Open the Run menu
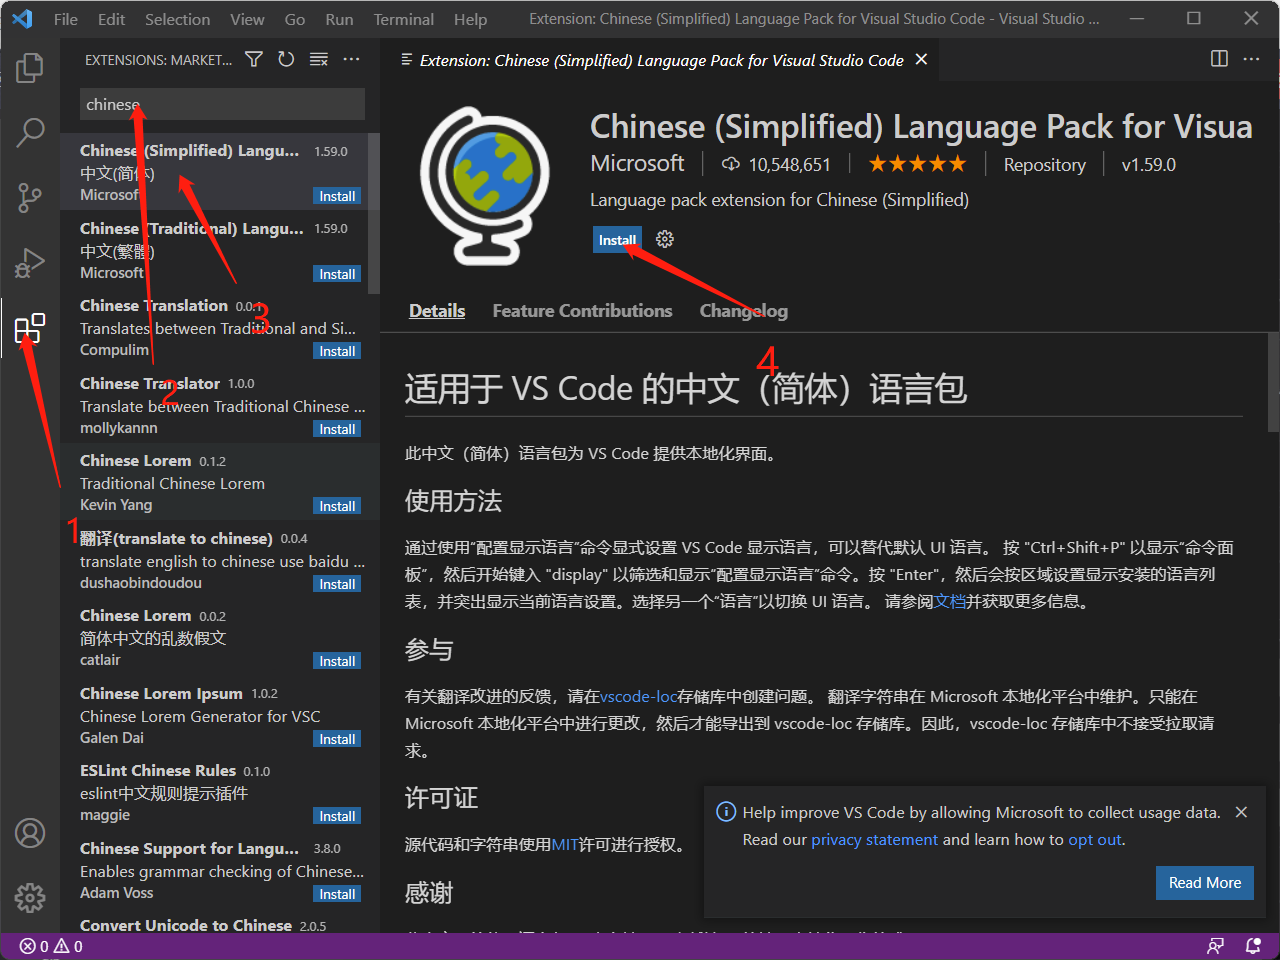Screen dimensions: 1280x960 [339, 19]
